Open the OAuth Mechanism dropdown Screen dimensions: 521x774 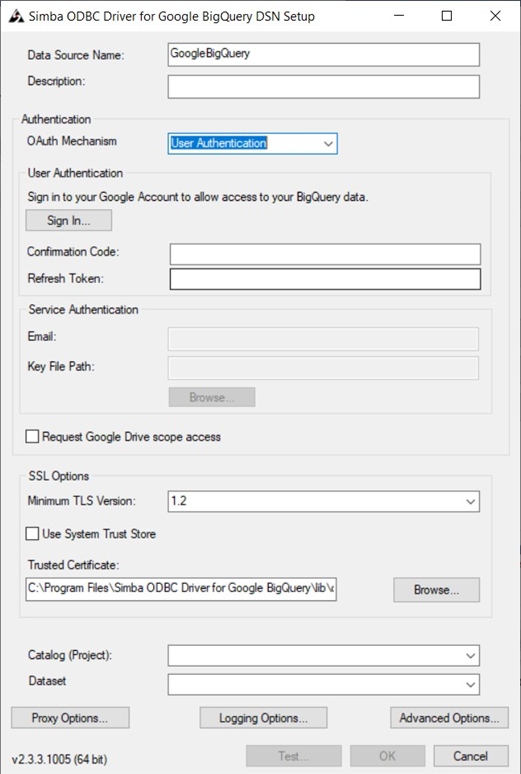(252, 144)
